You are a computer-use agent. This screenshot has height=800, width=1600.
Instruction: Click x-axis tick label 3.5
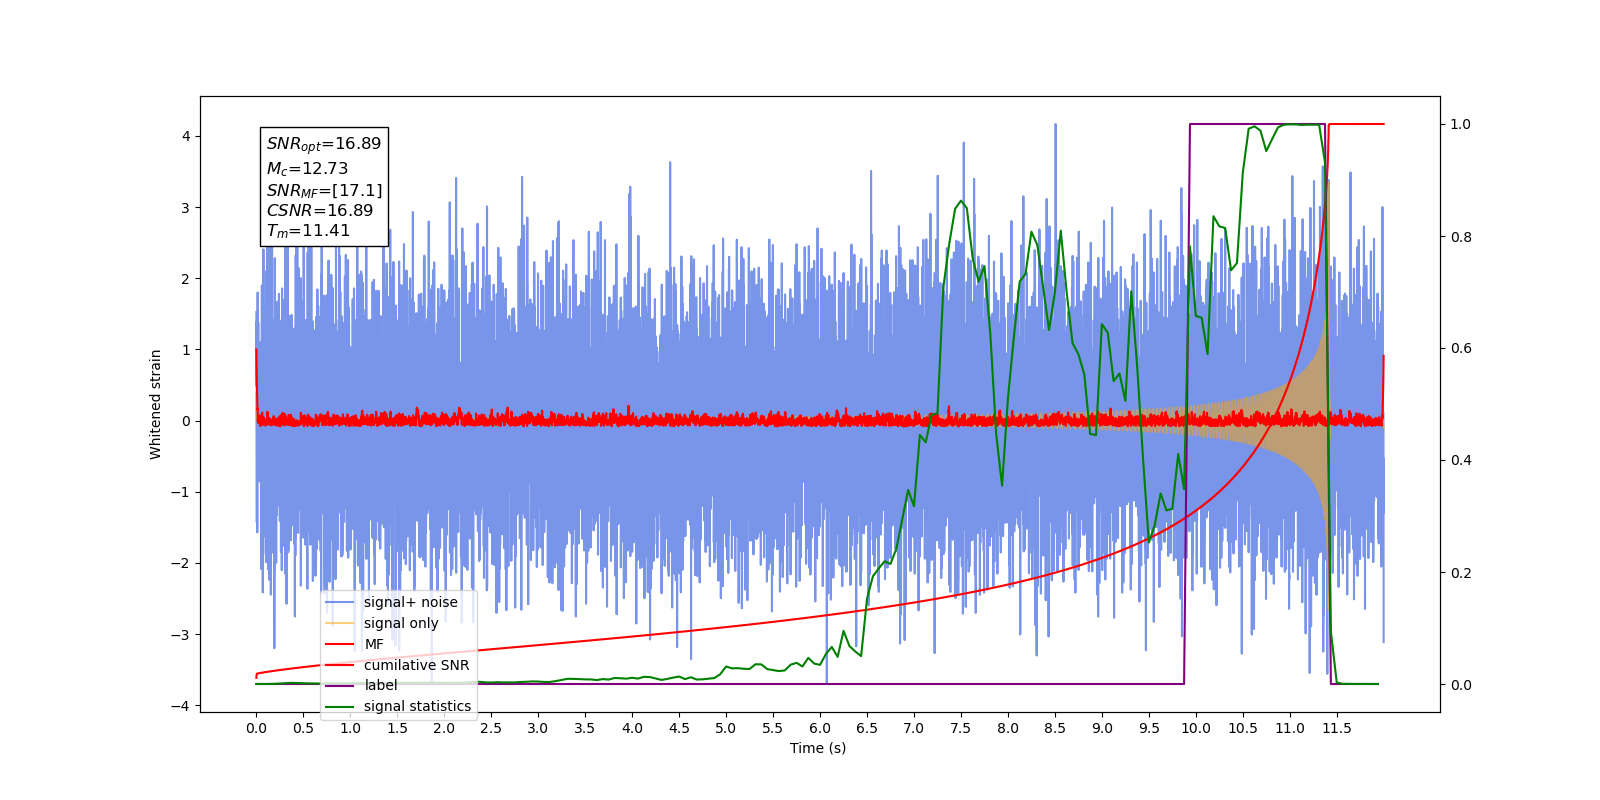tap(585, 728)
